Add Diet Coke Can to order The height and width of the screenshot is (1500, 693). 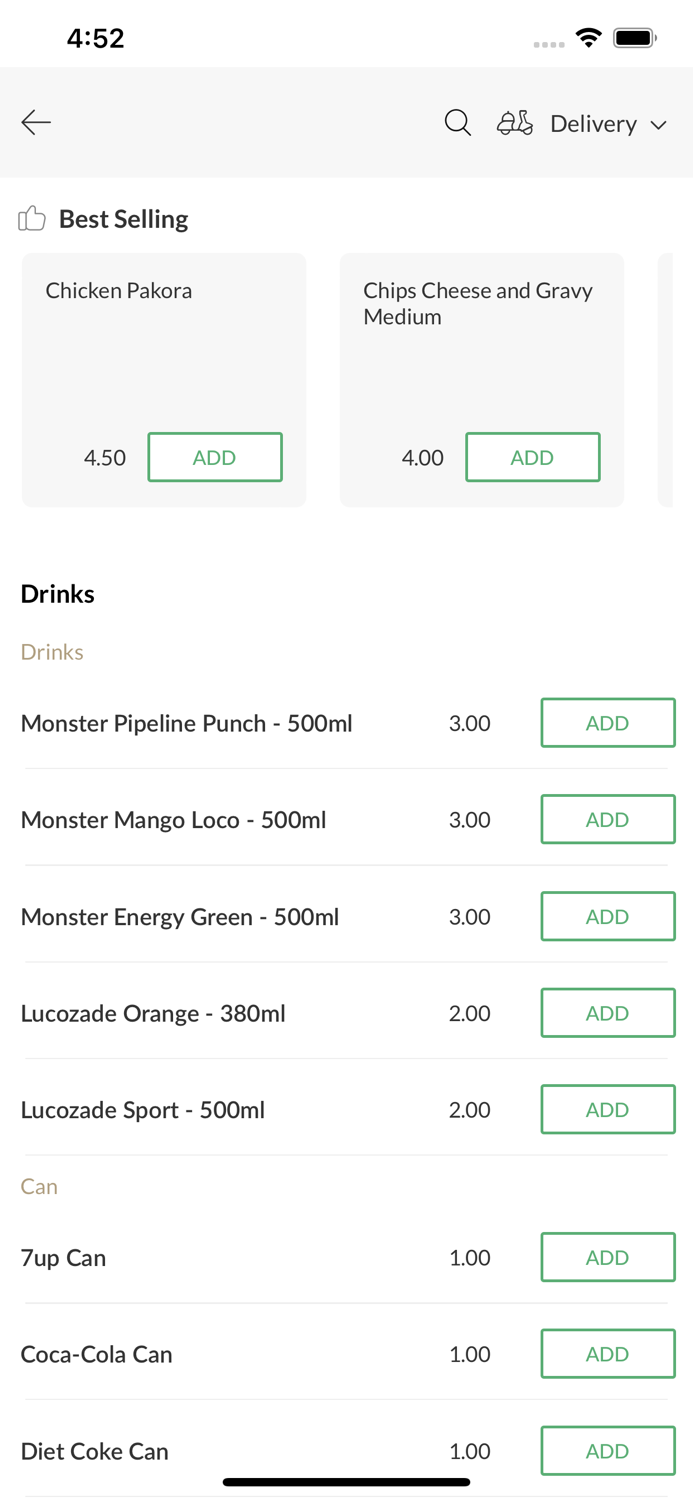(607, 1451)
